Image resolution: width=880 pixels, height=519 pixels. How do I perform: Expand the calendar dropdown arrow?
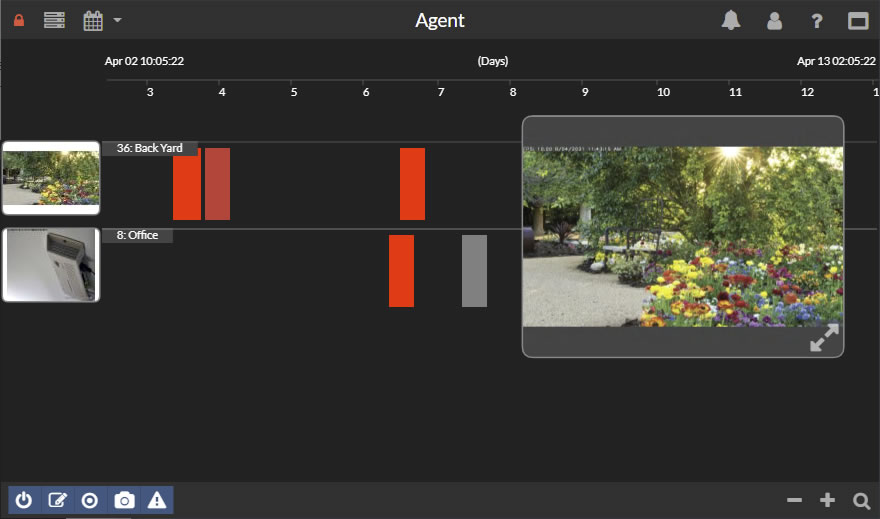coord(117,20)
